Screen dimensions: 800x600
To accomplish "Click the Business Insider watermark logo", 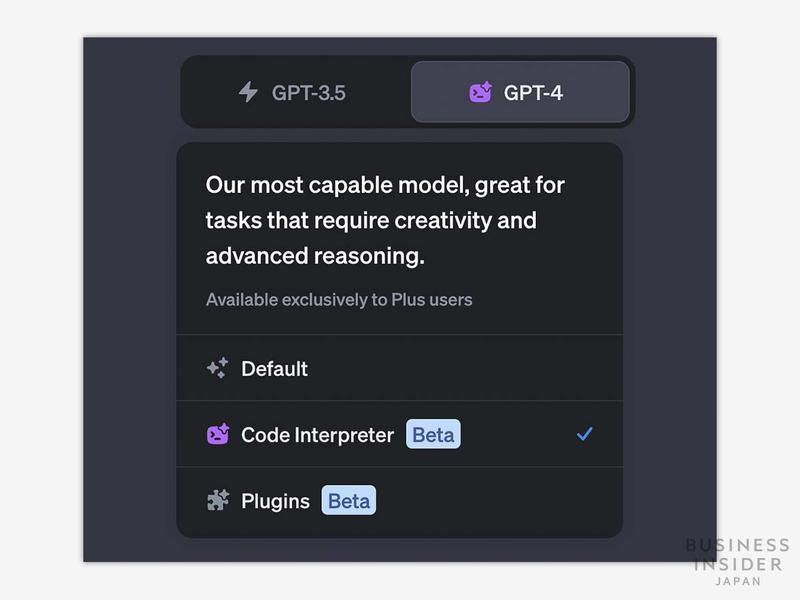I will click(x=737, y=556).
